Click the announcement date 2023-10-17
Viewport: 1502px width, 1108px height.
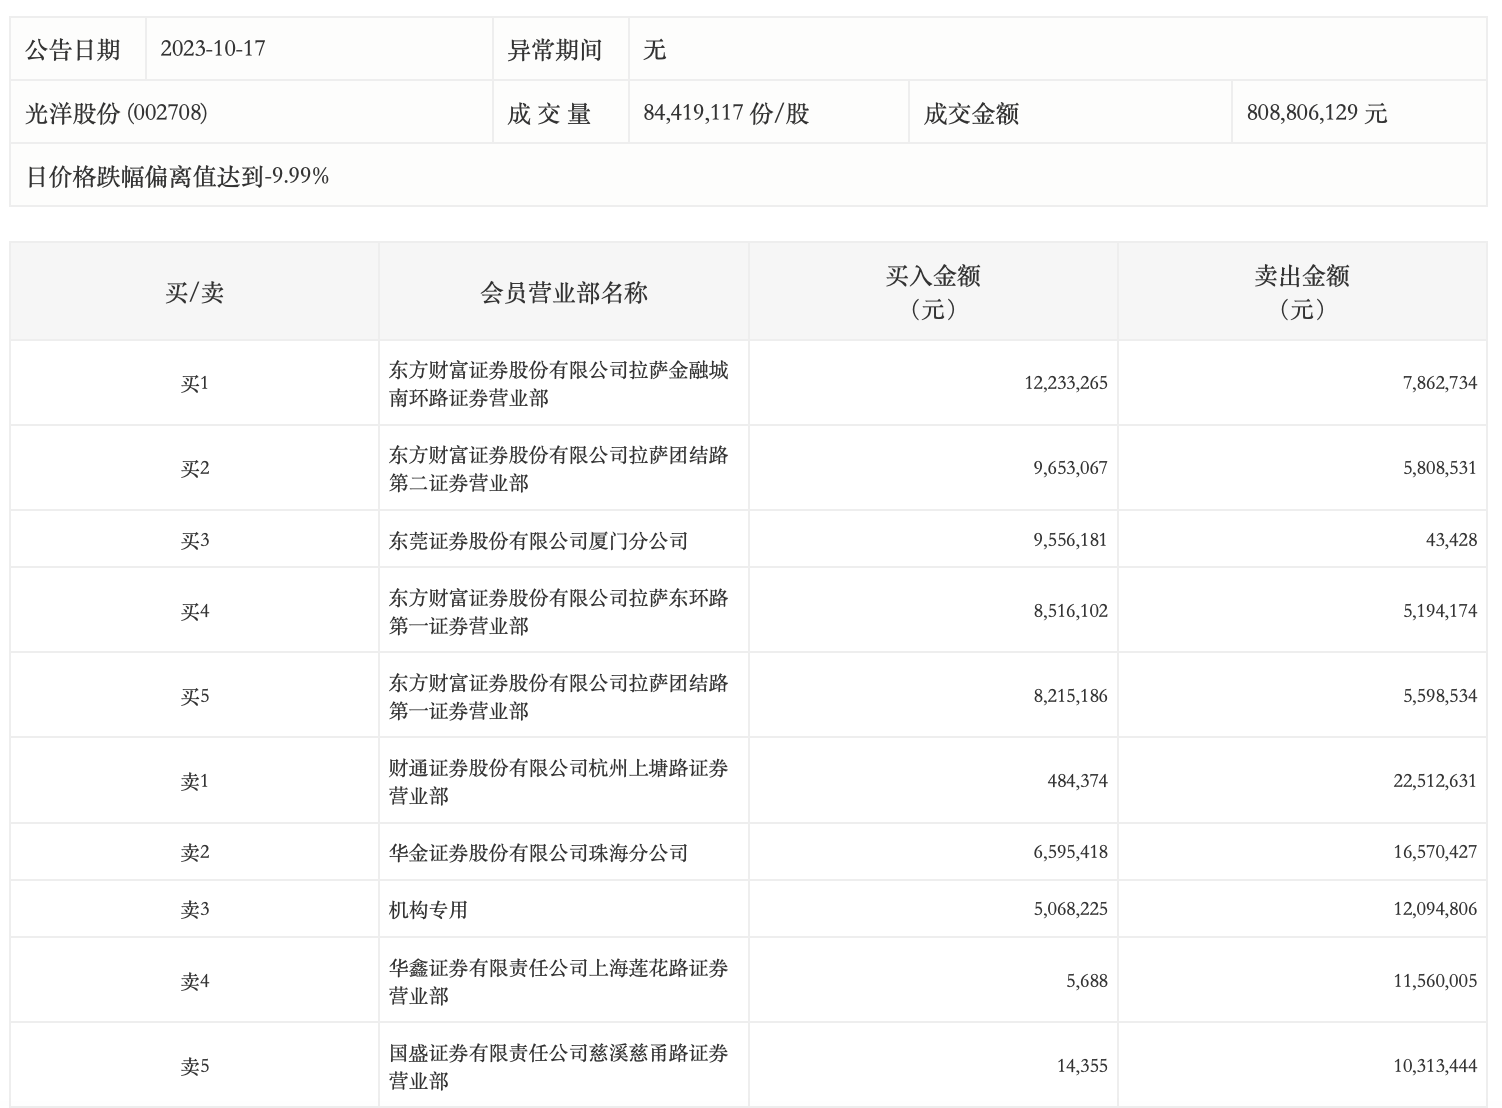pos(212,49)
